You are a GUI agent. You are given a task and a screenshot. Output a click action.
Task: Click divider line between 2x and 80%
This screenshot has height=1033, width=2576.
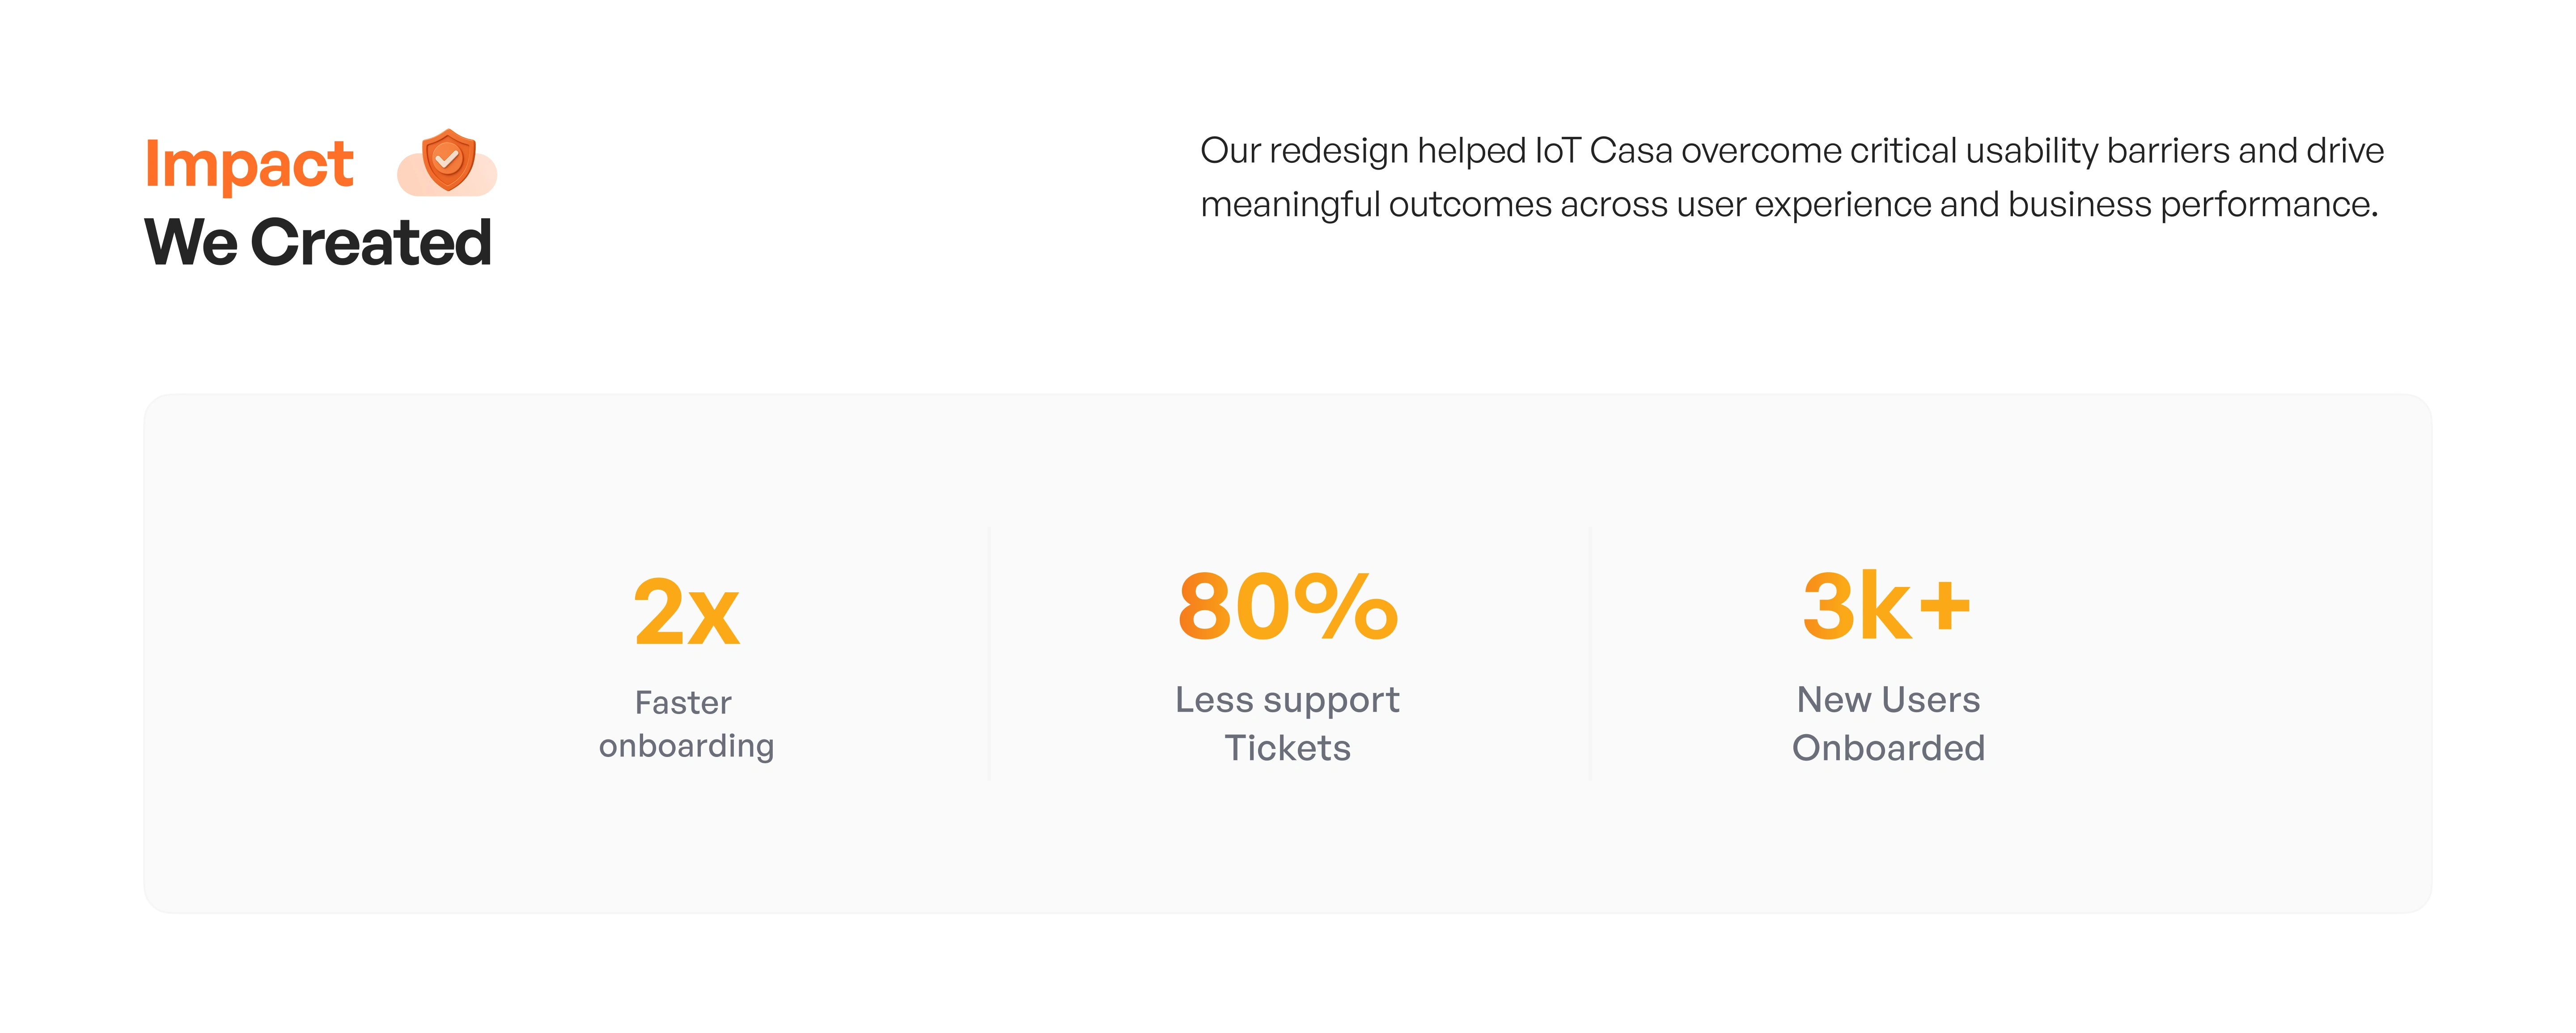[x=989, y=655]
